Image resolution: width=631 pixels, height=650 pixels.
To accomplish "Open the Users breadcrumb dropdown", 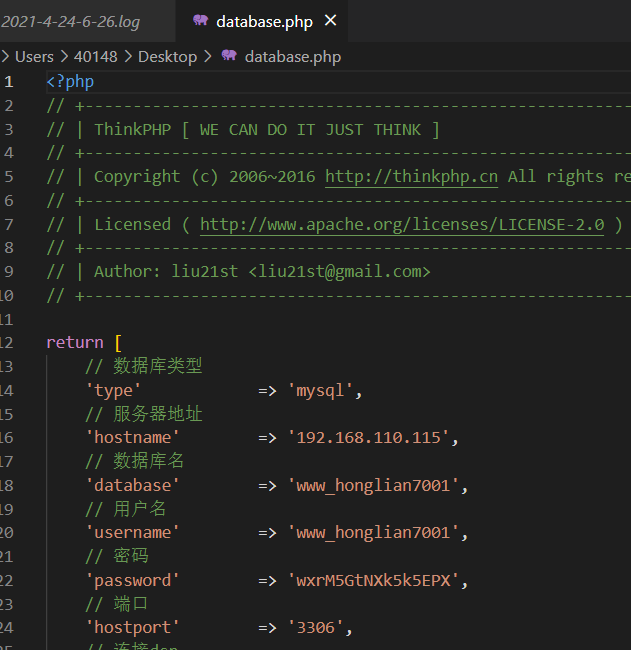I will pyautogui.click(x=34, y=57).
